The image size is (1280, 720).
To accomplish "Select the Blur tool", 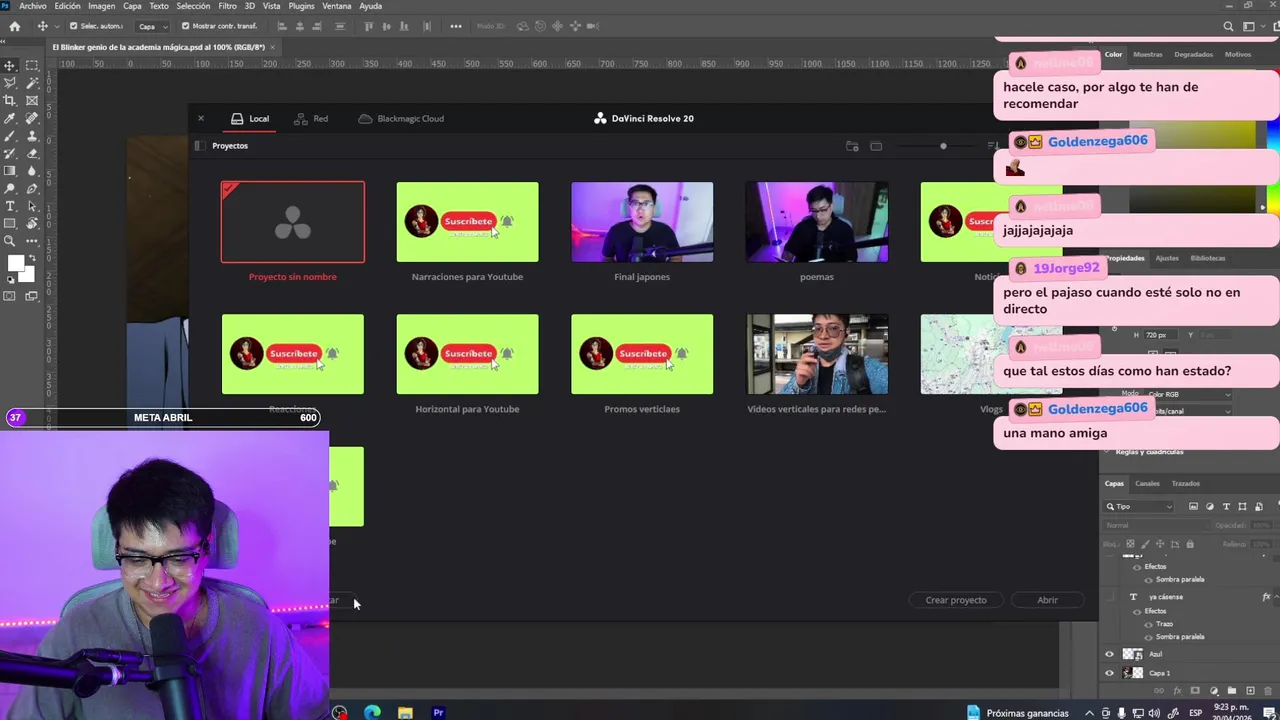I will pyautogui.click(x=32, y=171).
